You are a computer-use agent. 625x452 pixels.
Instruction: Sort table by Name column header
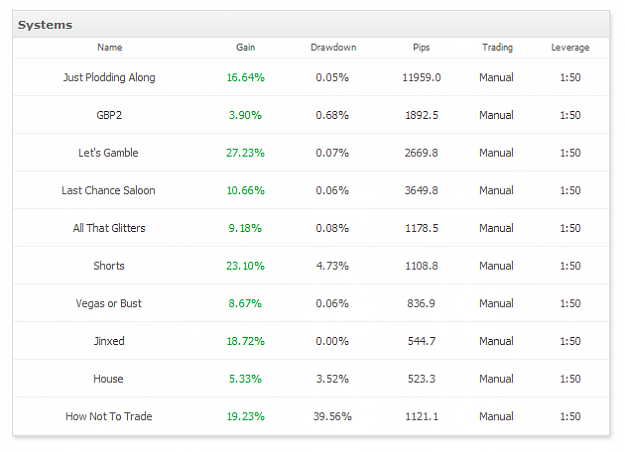point(110,47)
